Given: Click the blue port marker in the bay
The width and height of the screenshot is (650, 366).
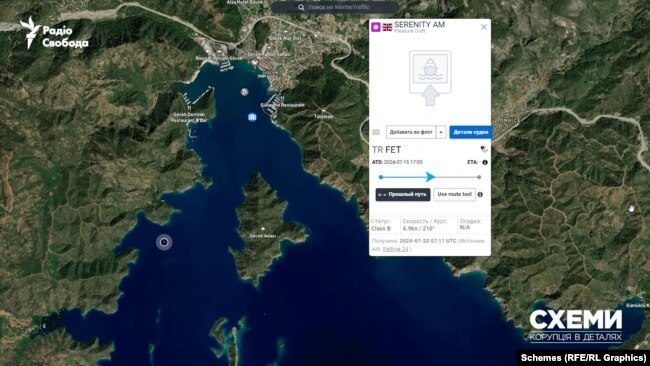Looking at the screenshot, I should tap(252, 117).
